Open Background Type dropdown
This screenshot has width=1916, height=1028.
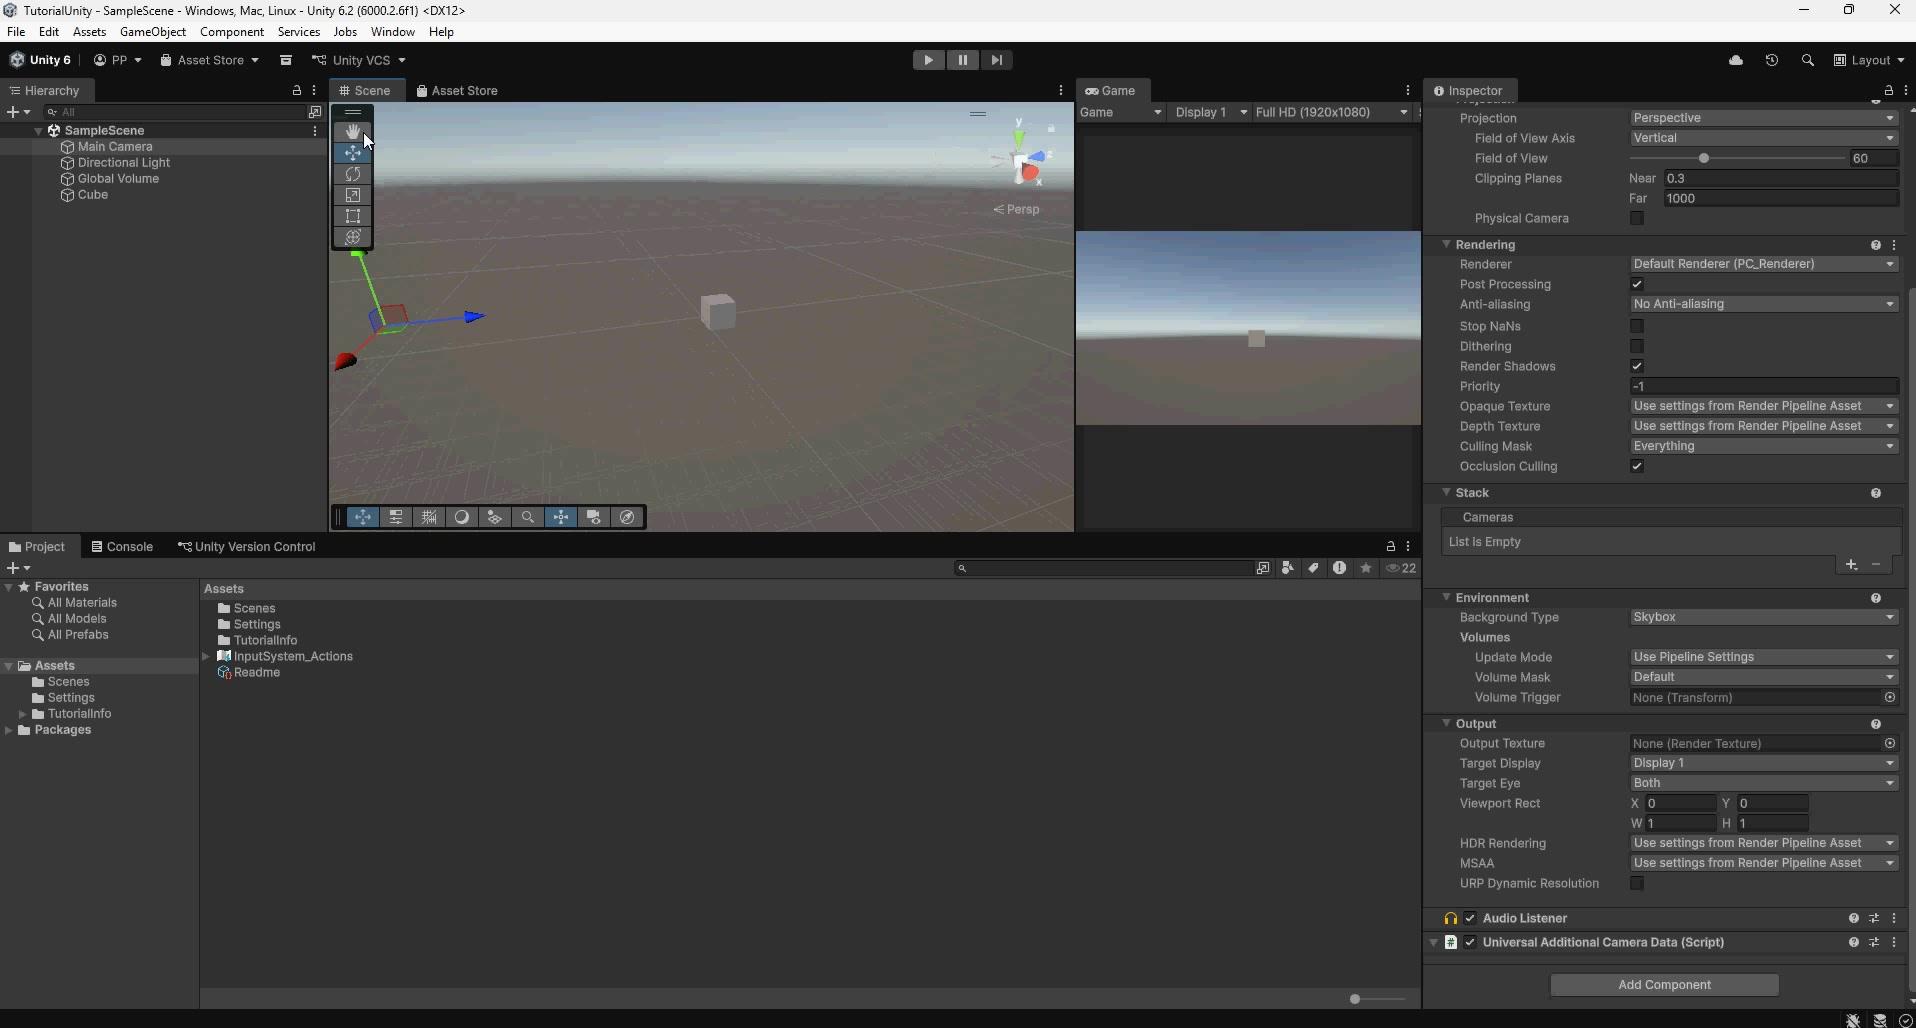pos(1764,617)
